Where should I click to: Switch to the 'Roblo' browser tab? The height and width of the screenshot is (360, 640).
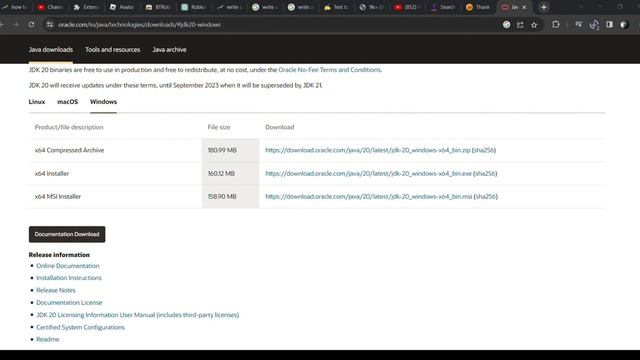point(193,7)
